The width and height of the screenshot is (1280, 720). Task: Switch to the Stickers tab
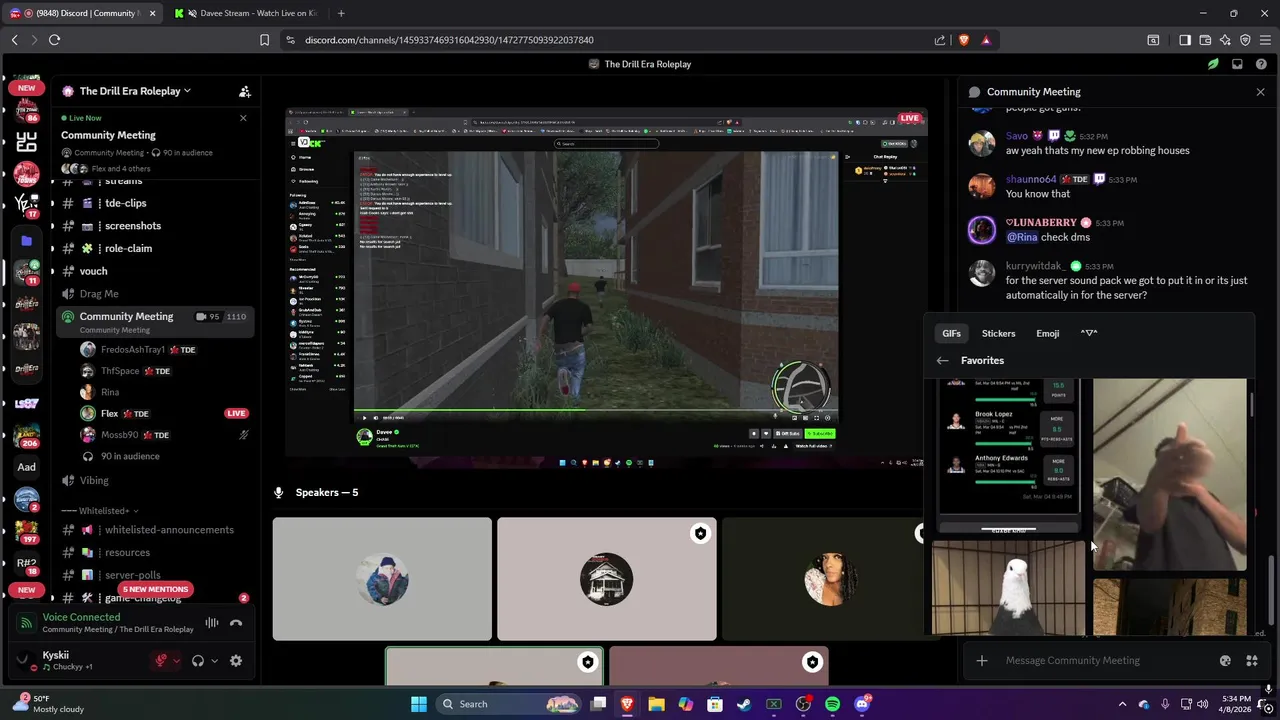(998, 333)
